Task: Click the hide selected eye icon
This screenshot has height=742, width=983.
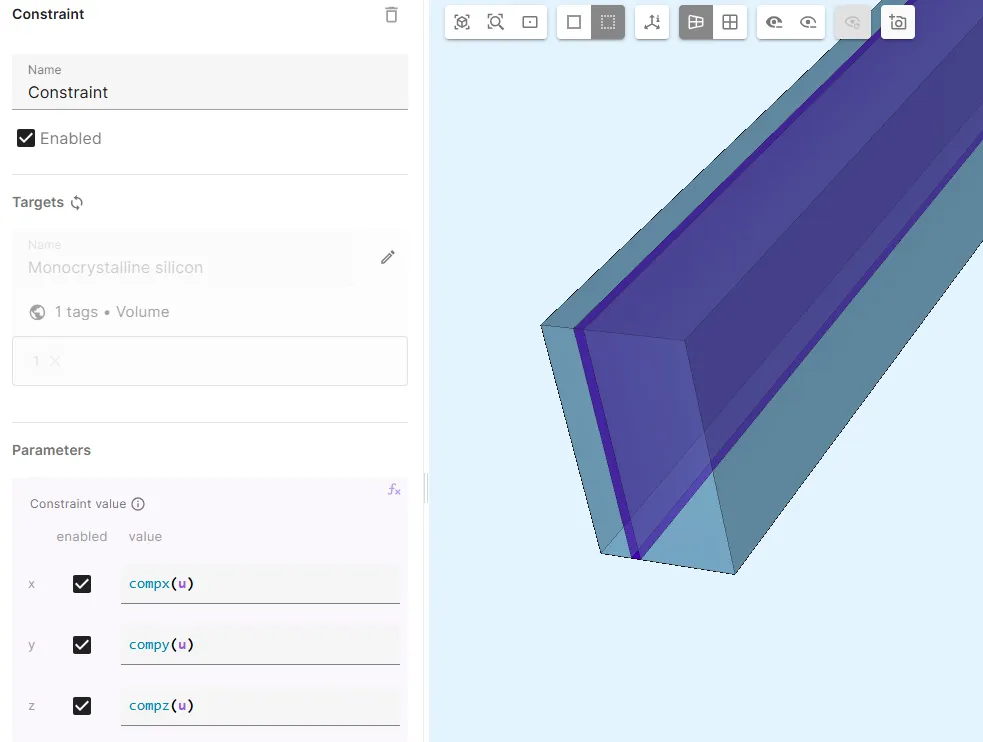Action: tap(774, 22)
